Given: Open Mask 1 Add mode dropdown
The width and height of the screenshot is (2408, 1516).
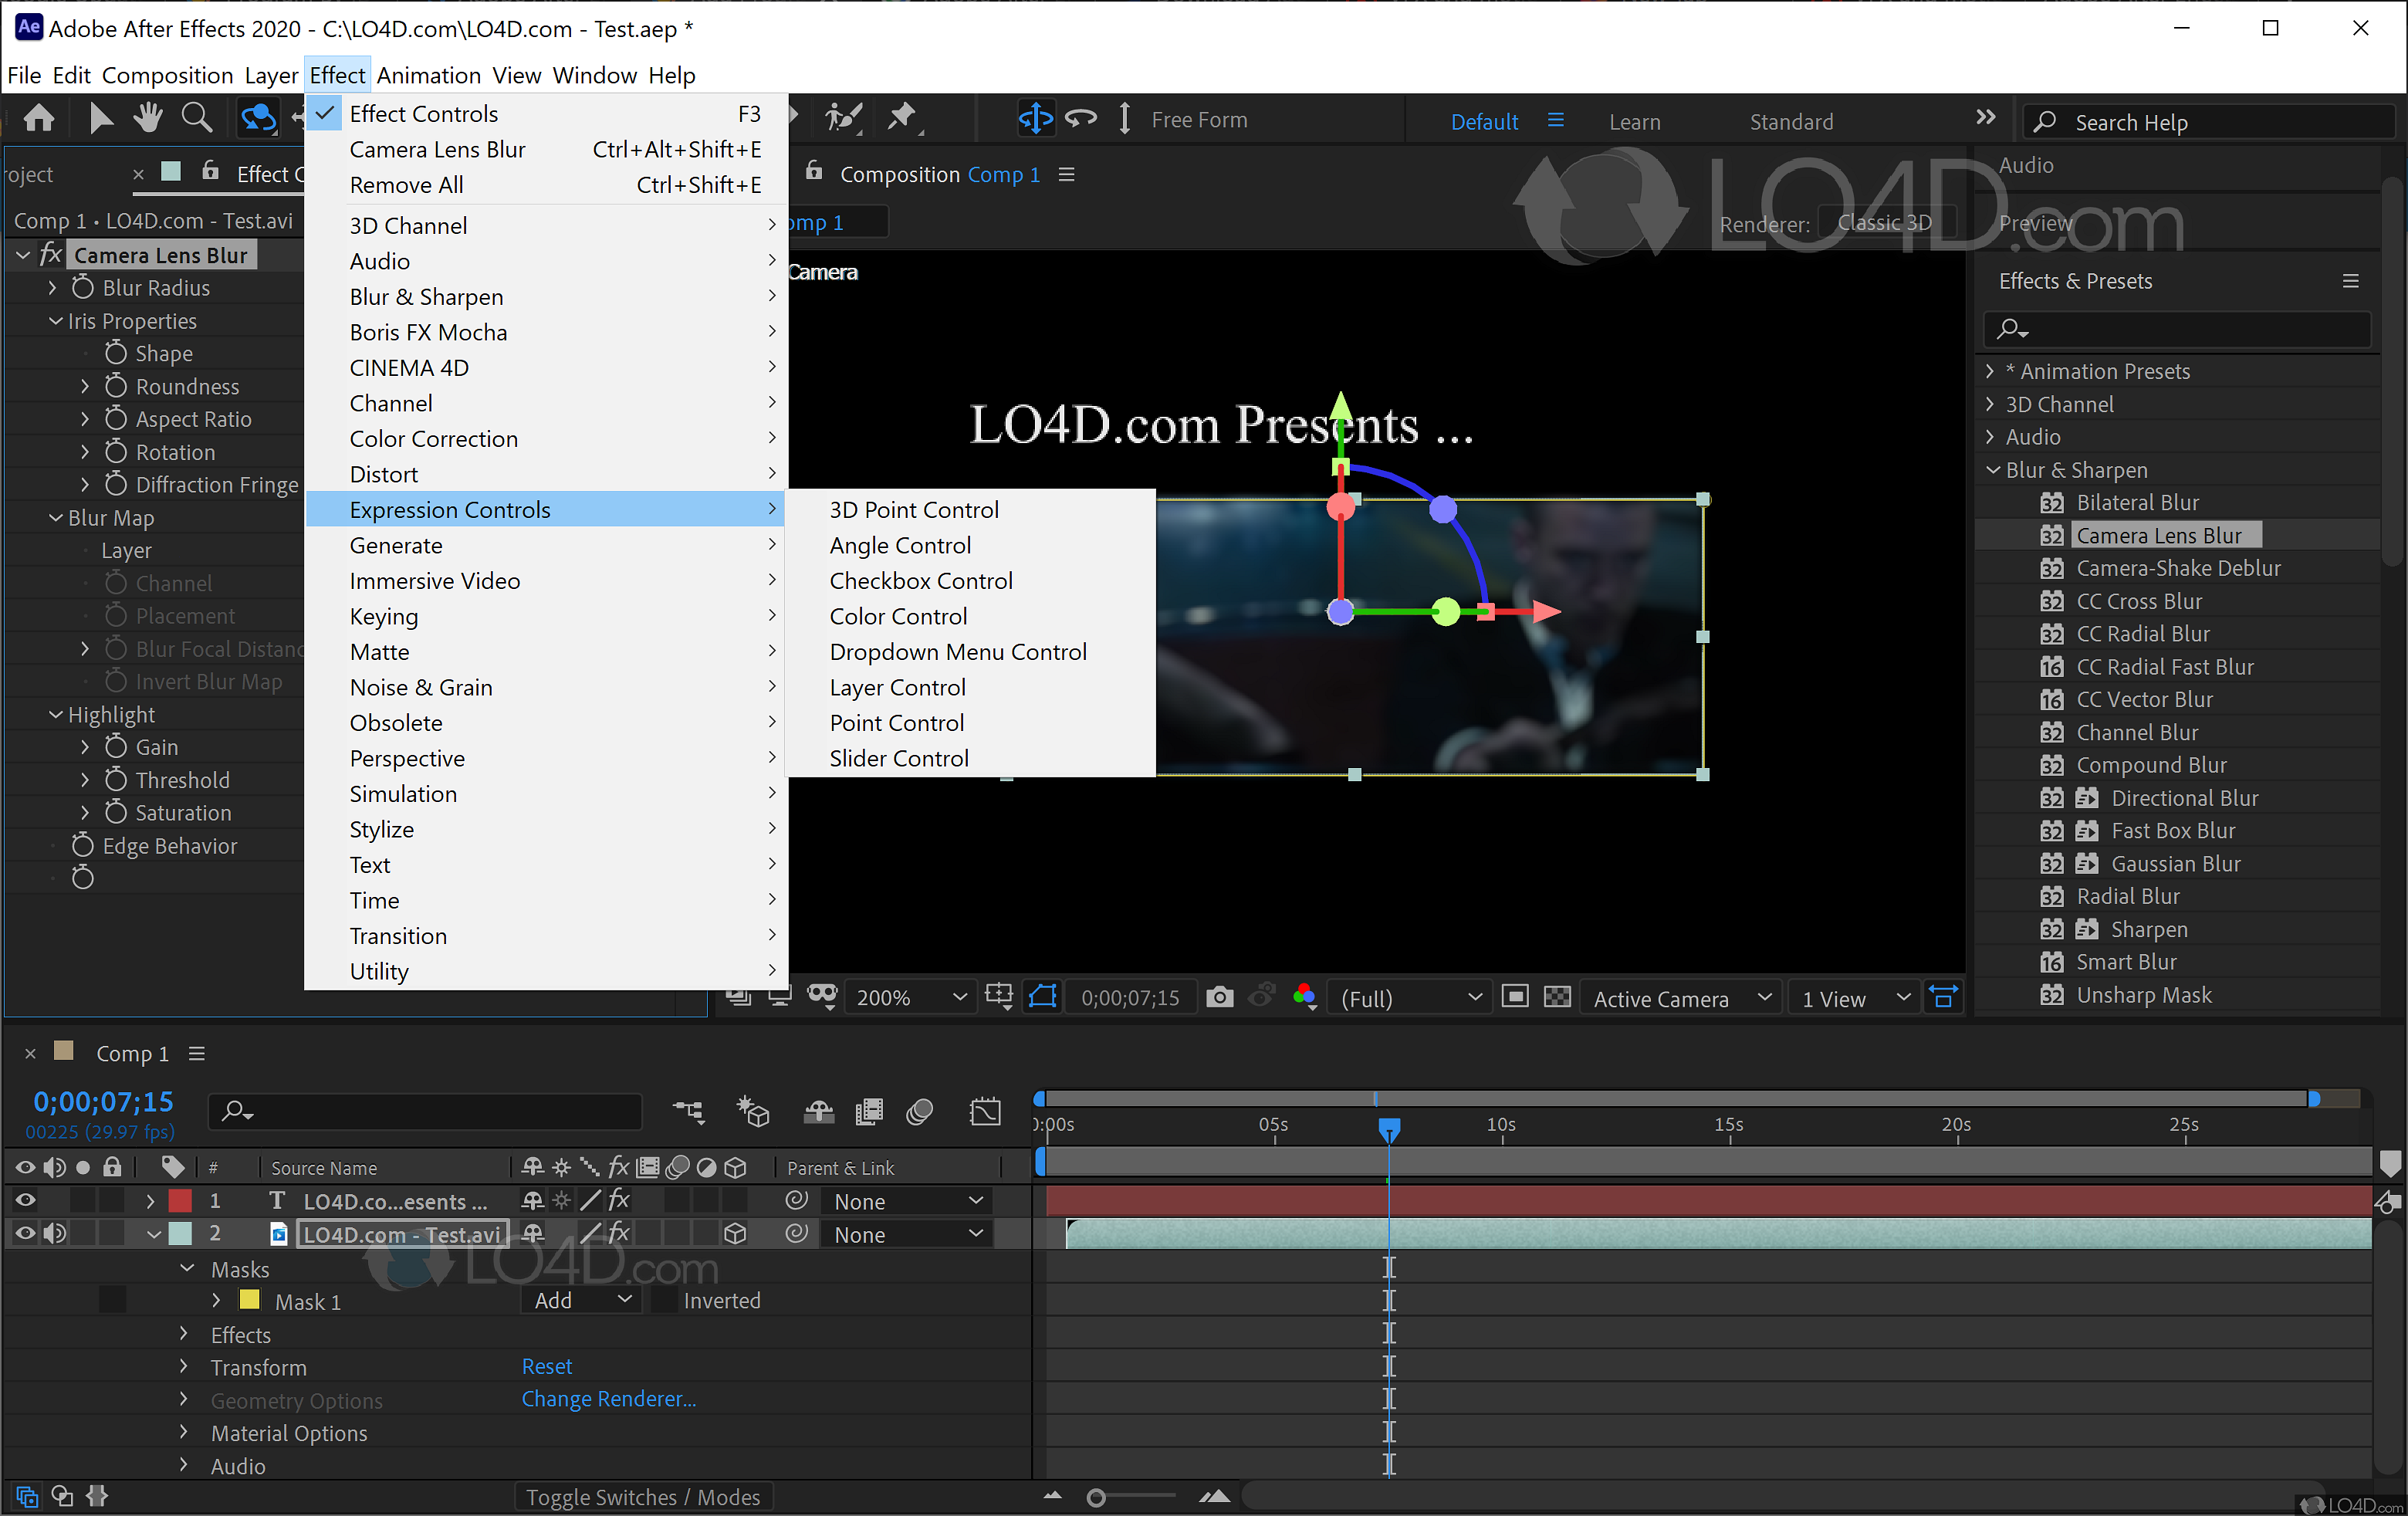Looking at the screenshot, I should [x=580, y=1300].
